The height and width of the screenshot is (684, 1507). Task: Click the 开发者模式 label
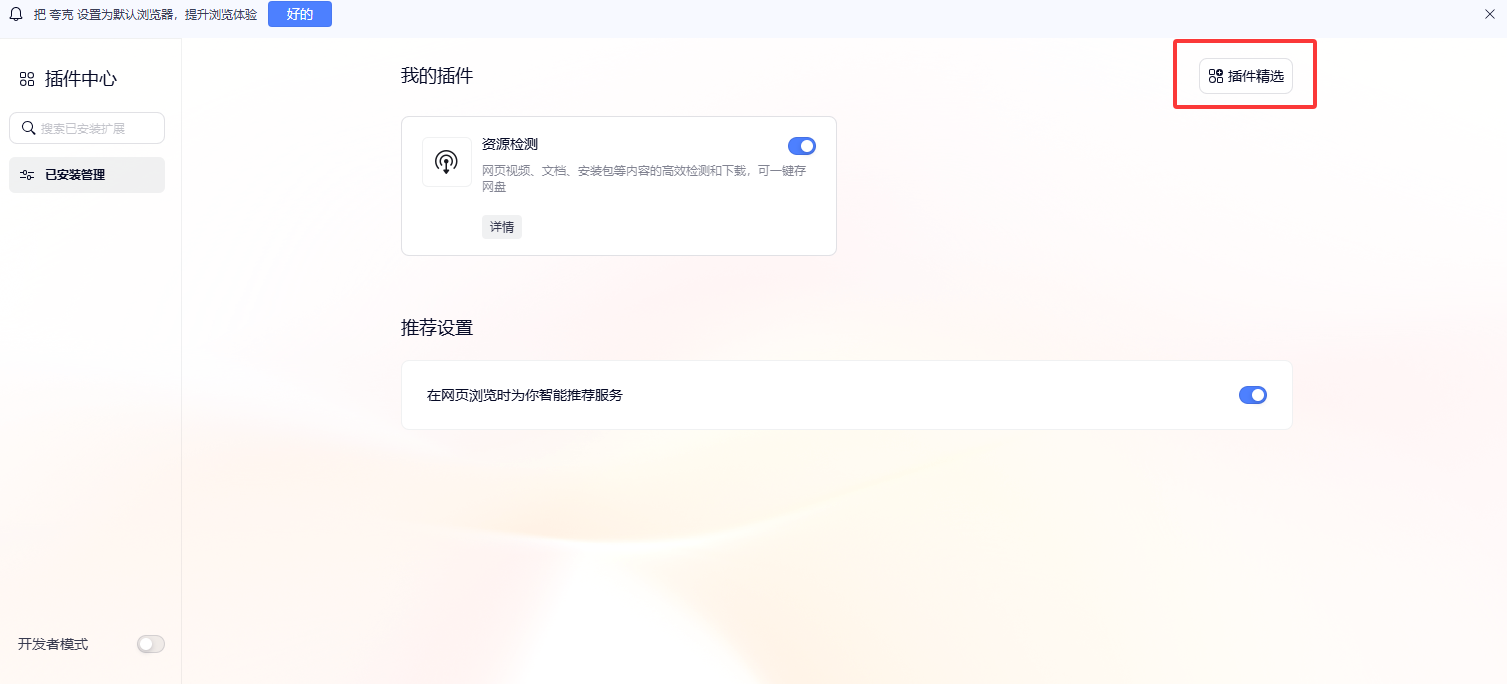click(53, 644)
